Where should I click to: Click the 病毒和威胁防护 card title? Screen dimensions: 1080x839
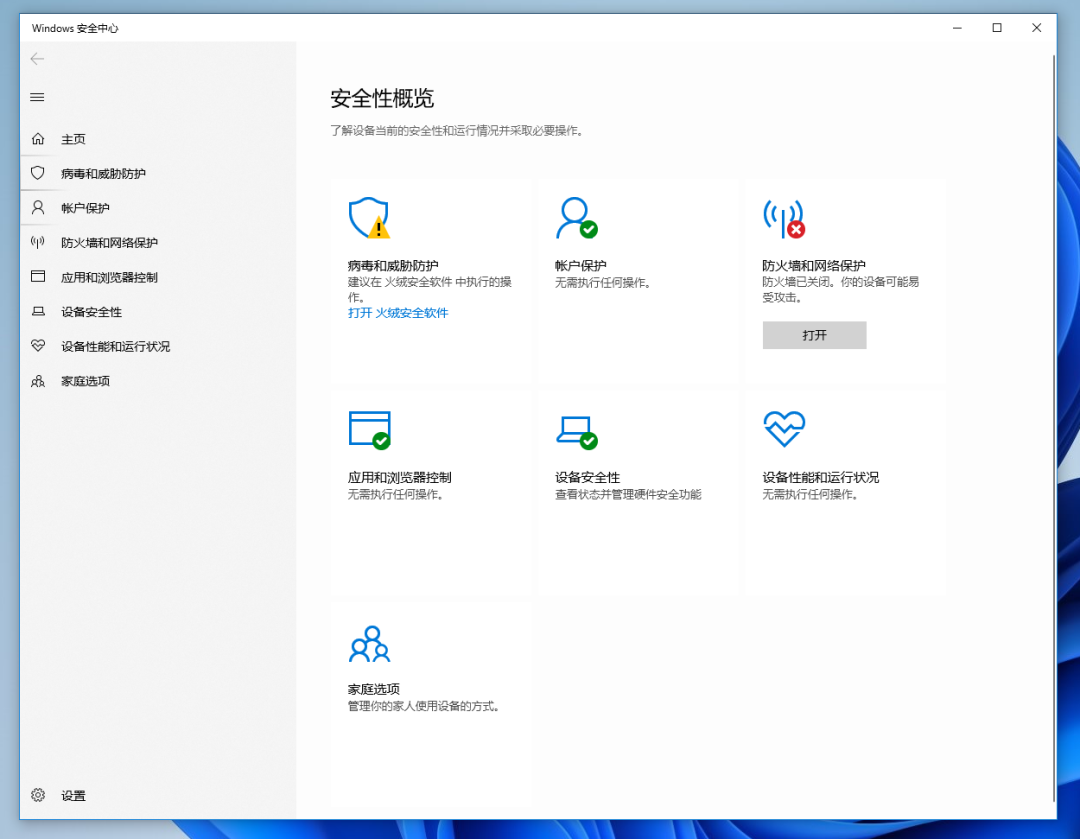point(393,265)
